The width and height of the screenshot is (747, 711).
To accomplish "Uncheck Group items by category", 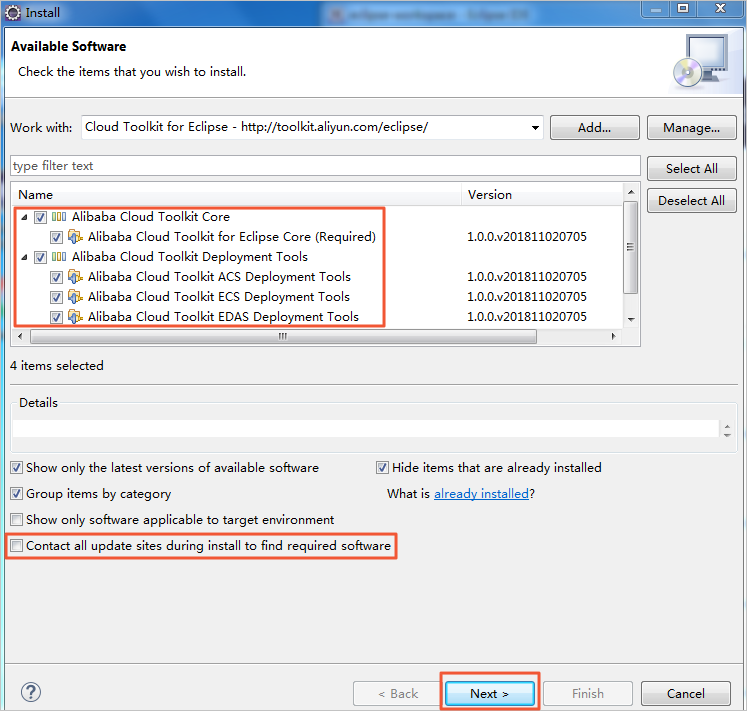I will 16,494.
